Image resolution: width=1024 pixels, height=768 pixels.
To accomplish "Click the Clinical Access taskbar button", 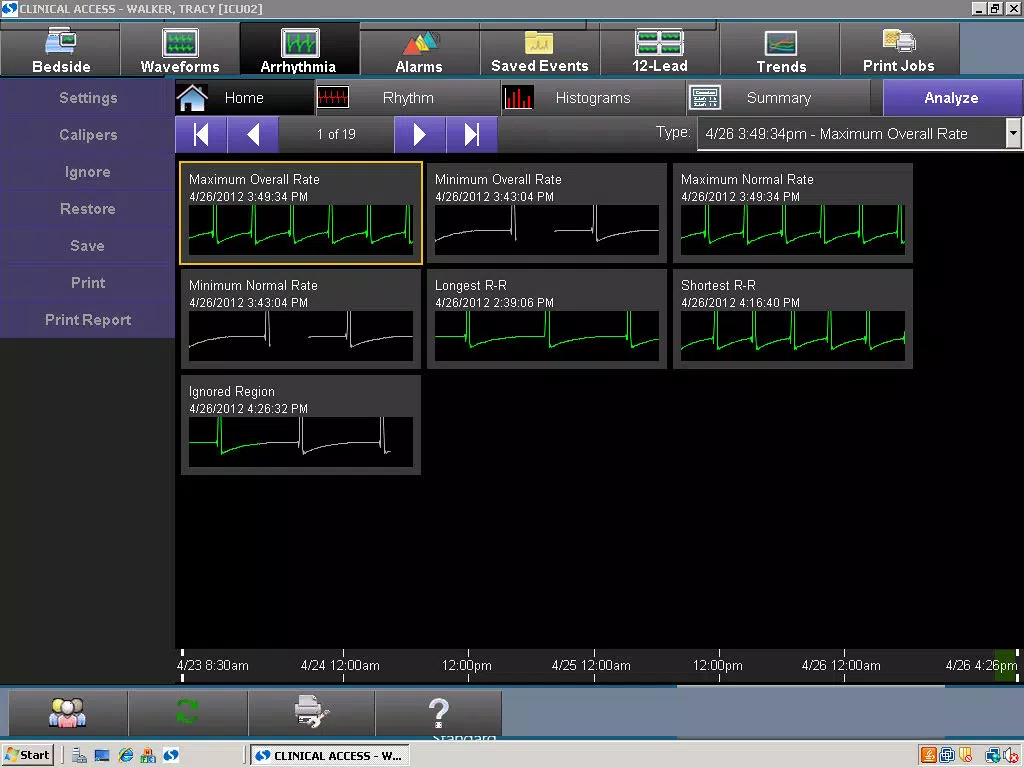I will click(x=330, y=756).
